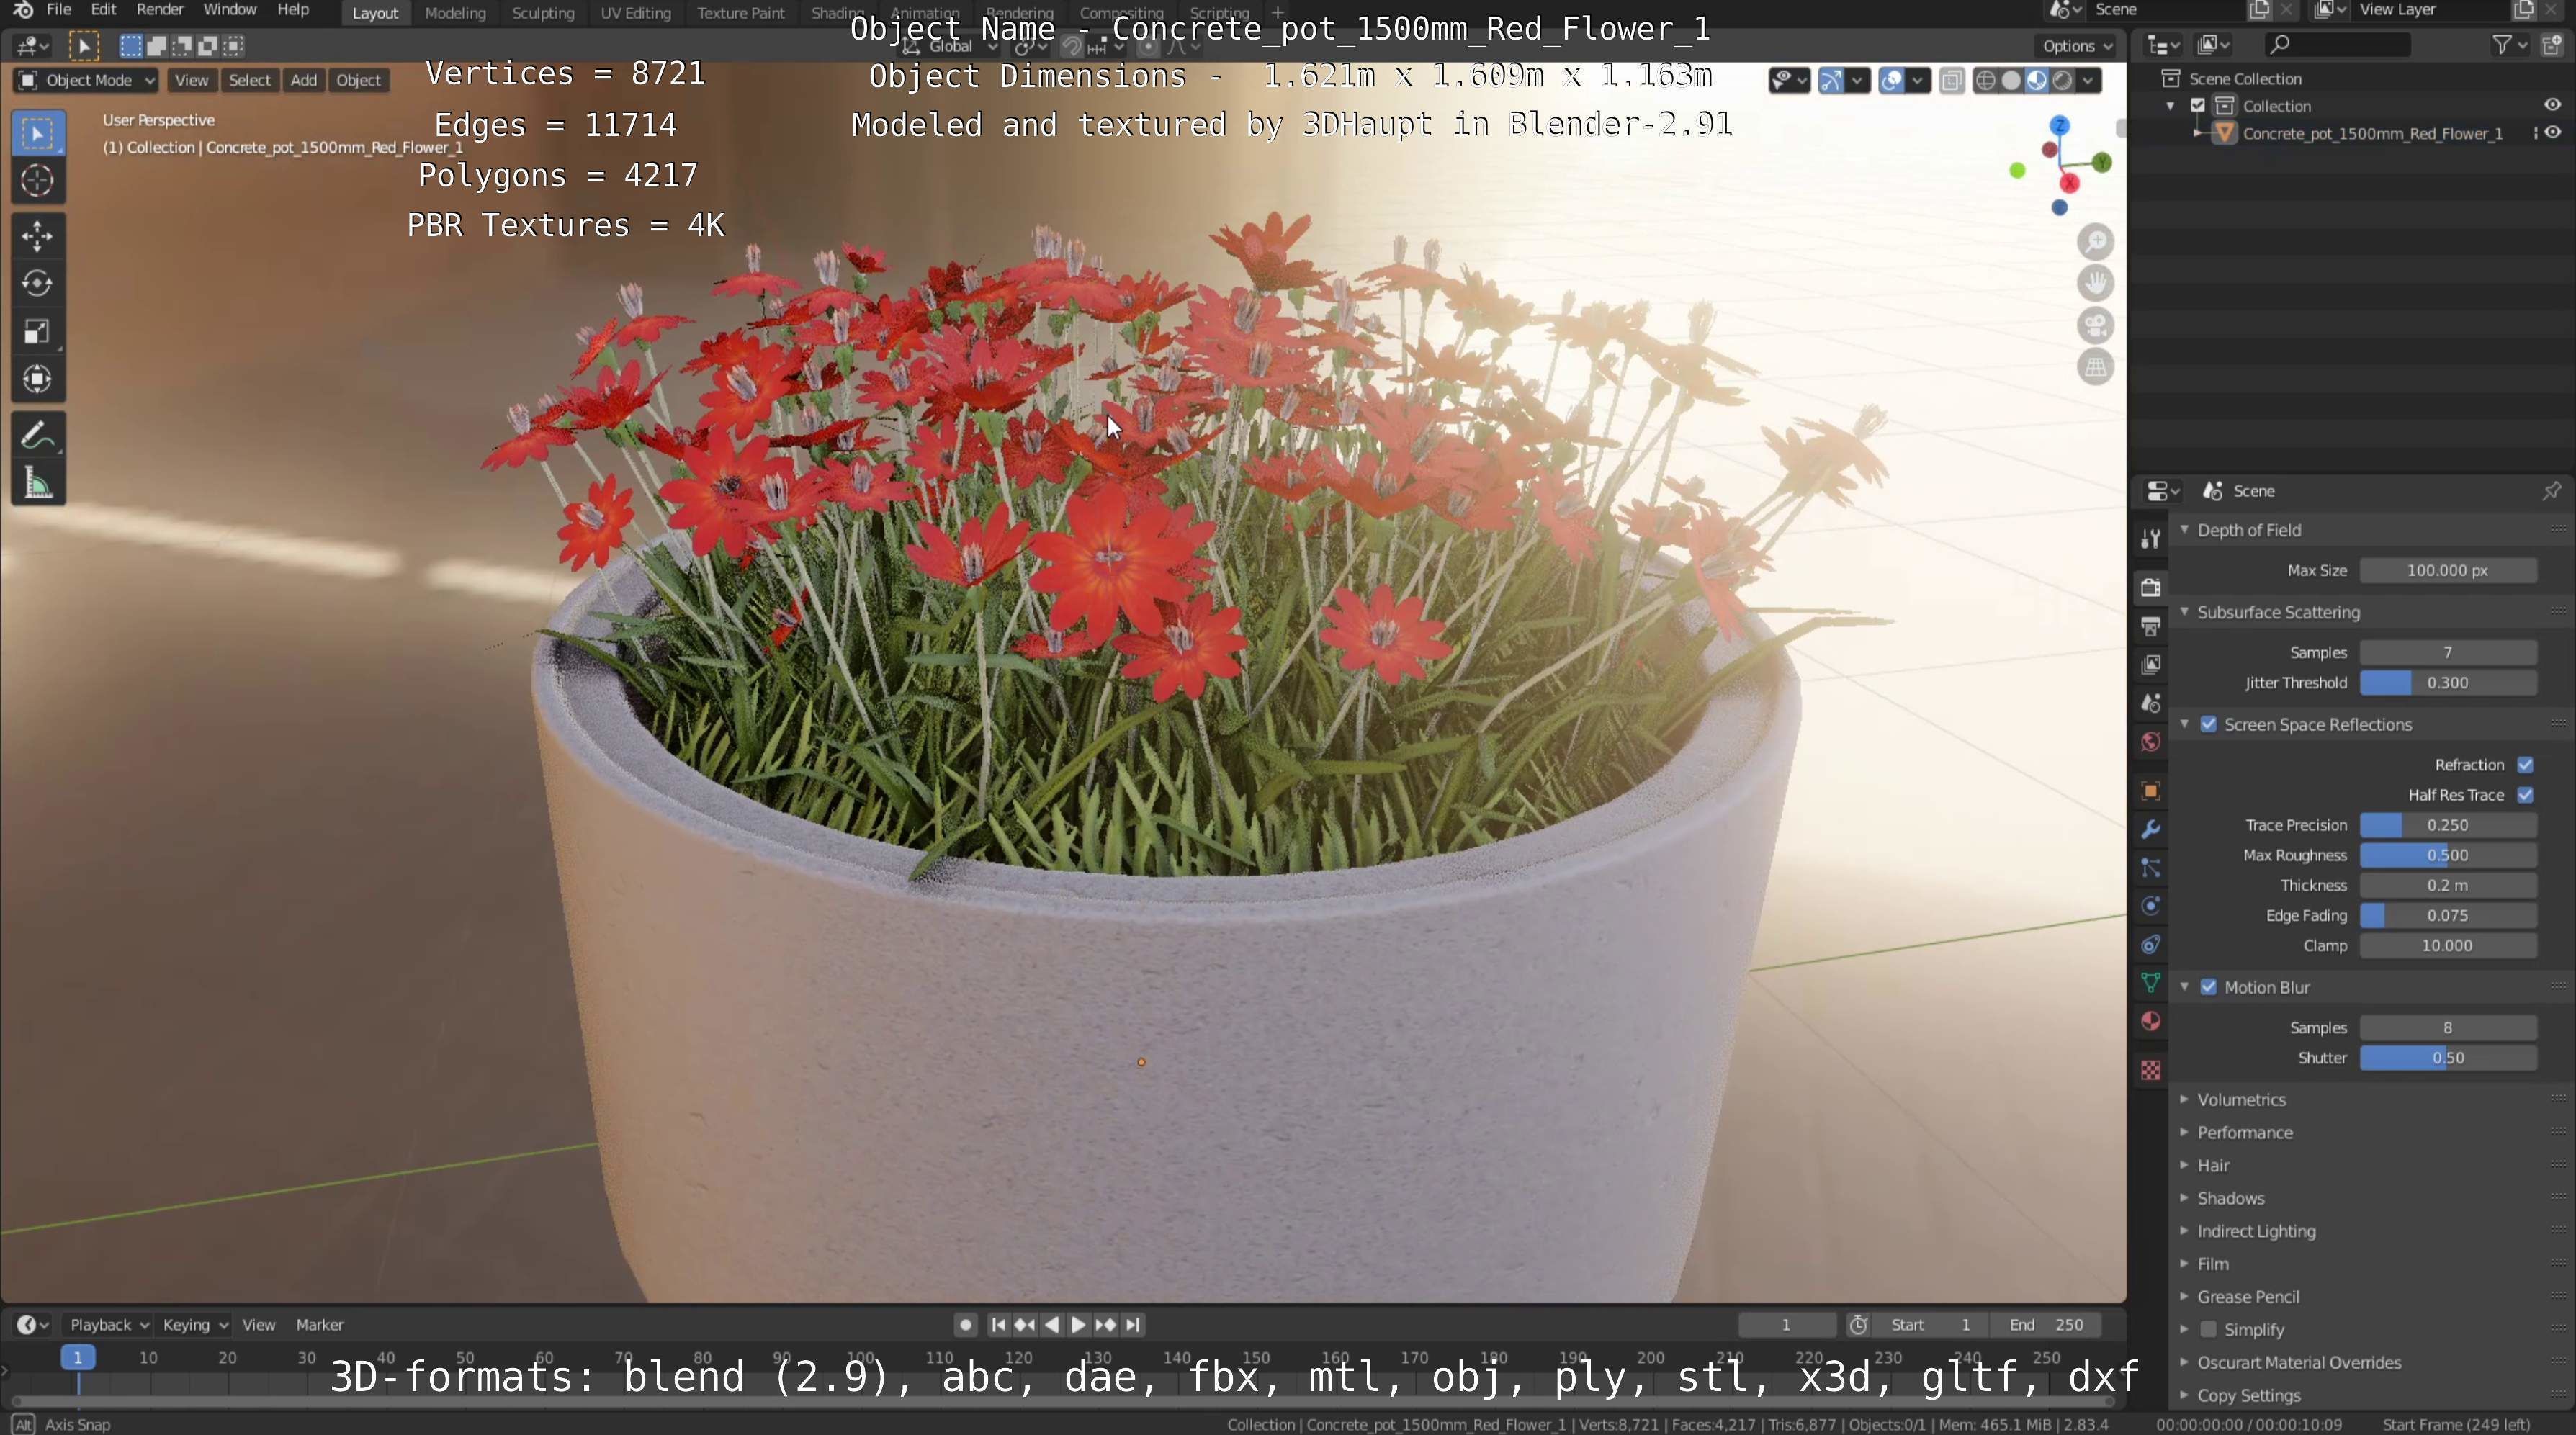Toggle the Motion Blur checkbox
The height and width of the screenshot is (1435, 2576).
click(x=2208, y=987)
